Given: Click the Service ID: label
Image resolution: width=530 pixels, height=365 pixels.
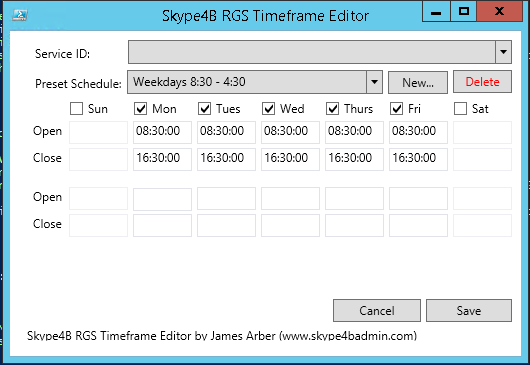Looking at the screenshot, I should click(62, 54).
